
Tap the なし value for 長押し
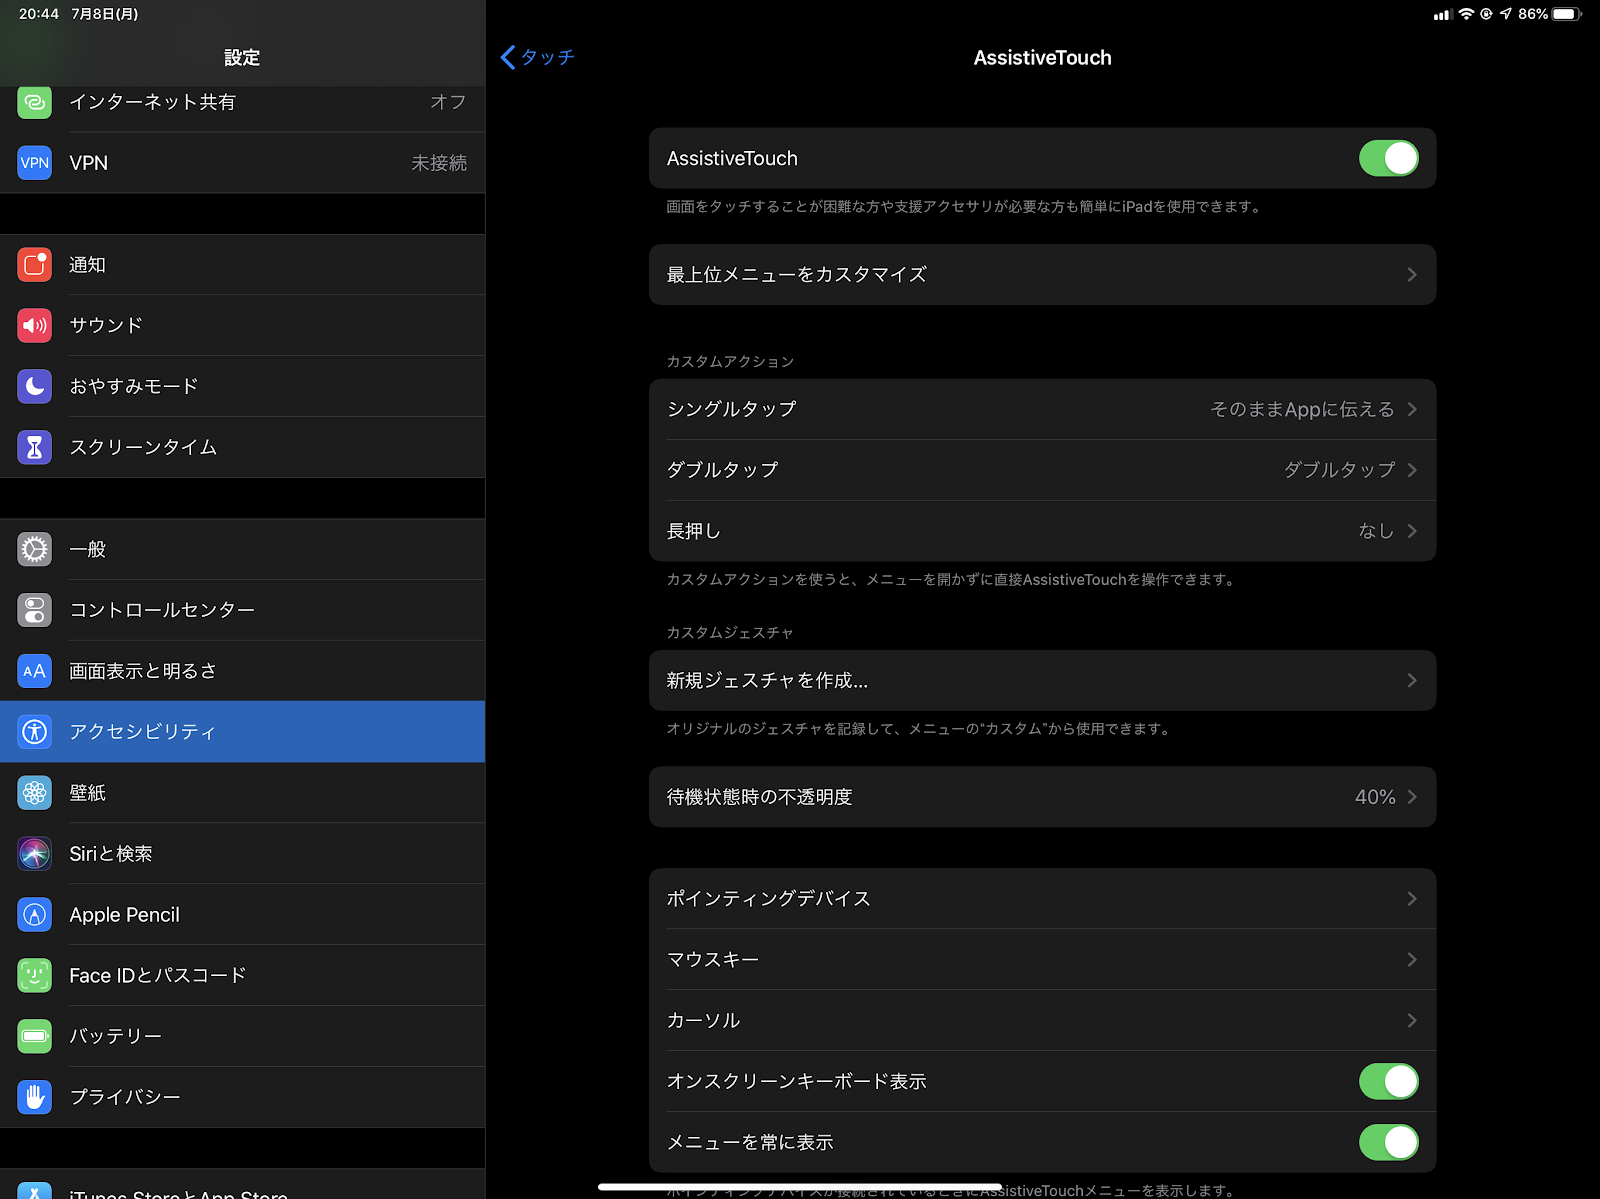(1376, 531)
